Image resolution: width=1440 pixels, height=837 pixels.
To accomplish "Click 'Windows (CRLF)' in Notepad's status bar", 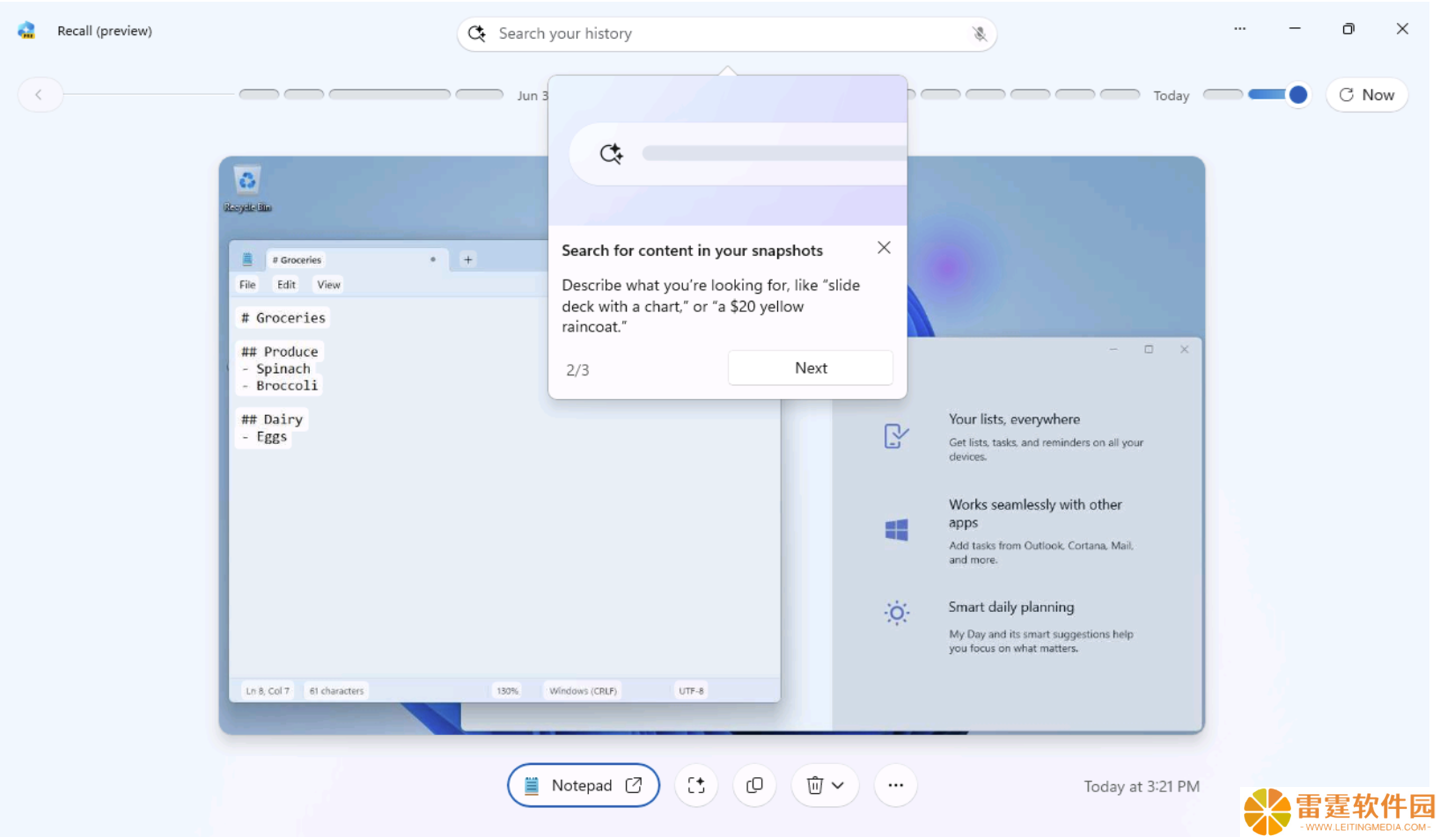I will 582,690.
